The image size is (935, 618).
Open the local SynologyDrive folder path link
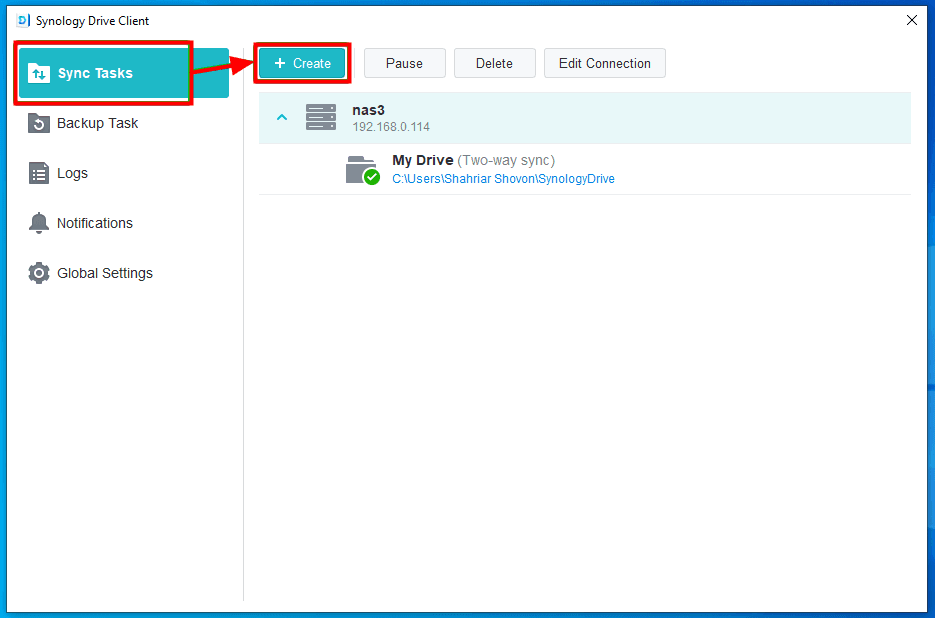[x=503, y=179]
